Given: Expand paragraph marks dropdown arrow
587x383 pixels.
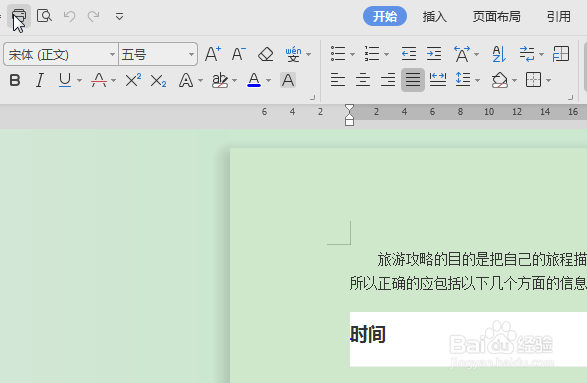Looking at the screenshot, I should coord(541,55).
